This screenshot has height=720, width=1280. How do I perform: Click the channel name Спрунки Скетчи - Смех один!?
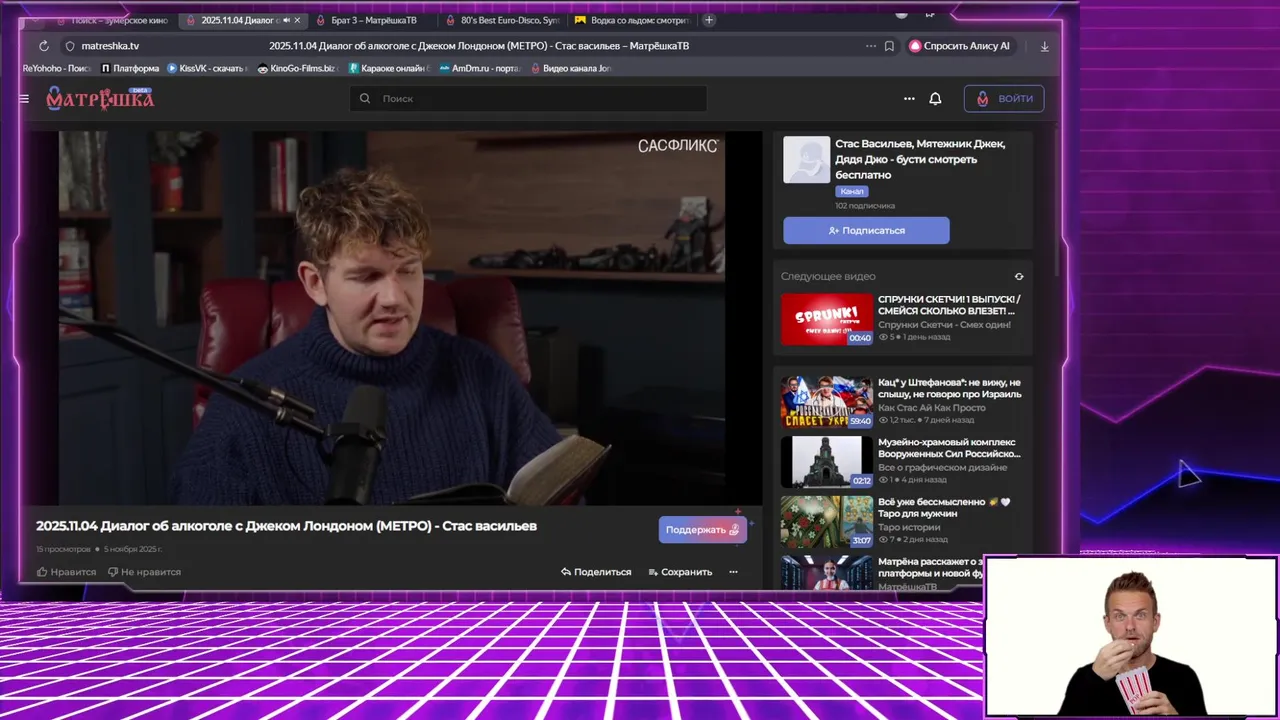(944, 325)
